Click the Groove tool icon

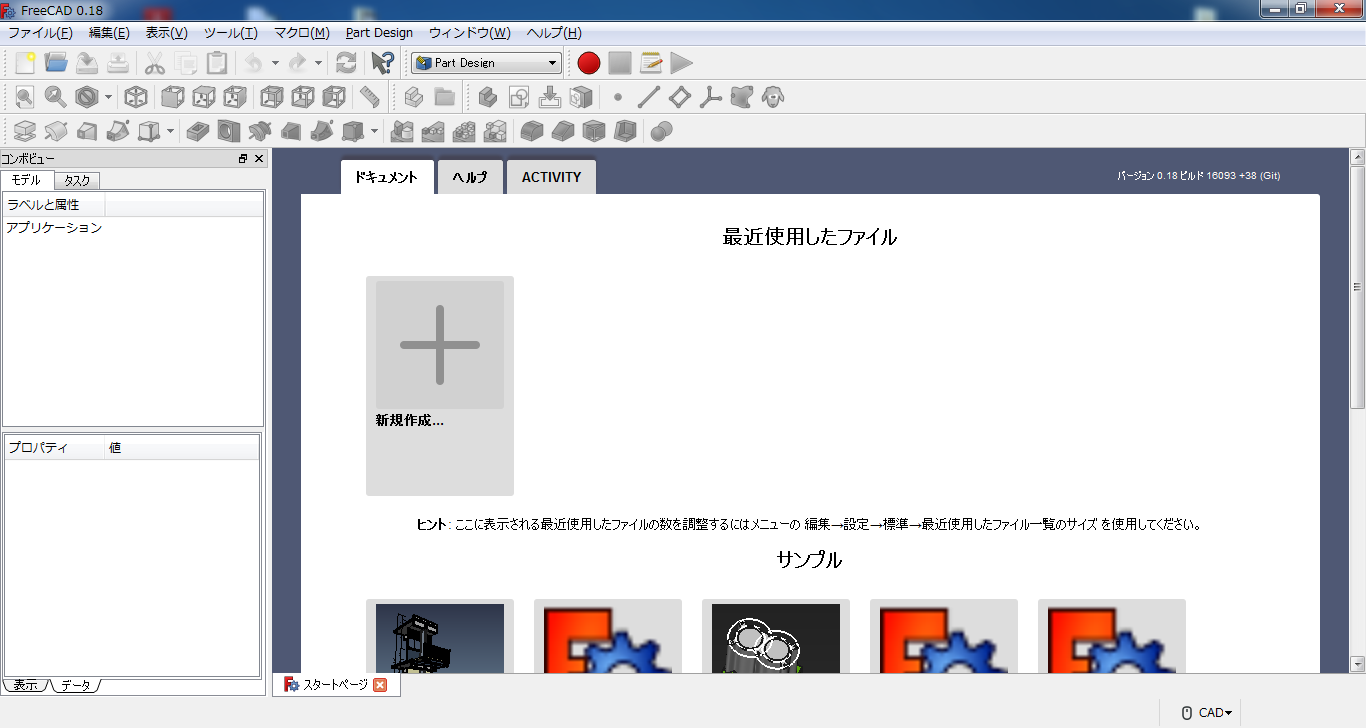point(260,131)
